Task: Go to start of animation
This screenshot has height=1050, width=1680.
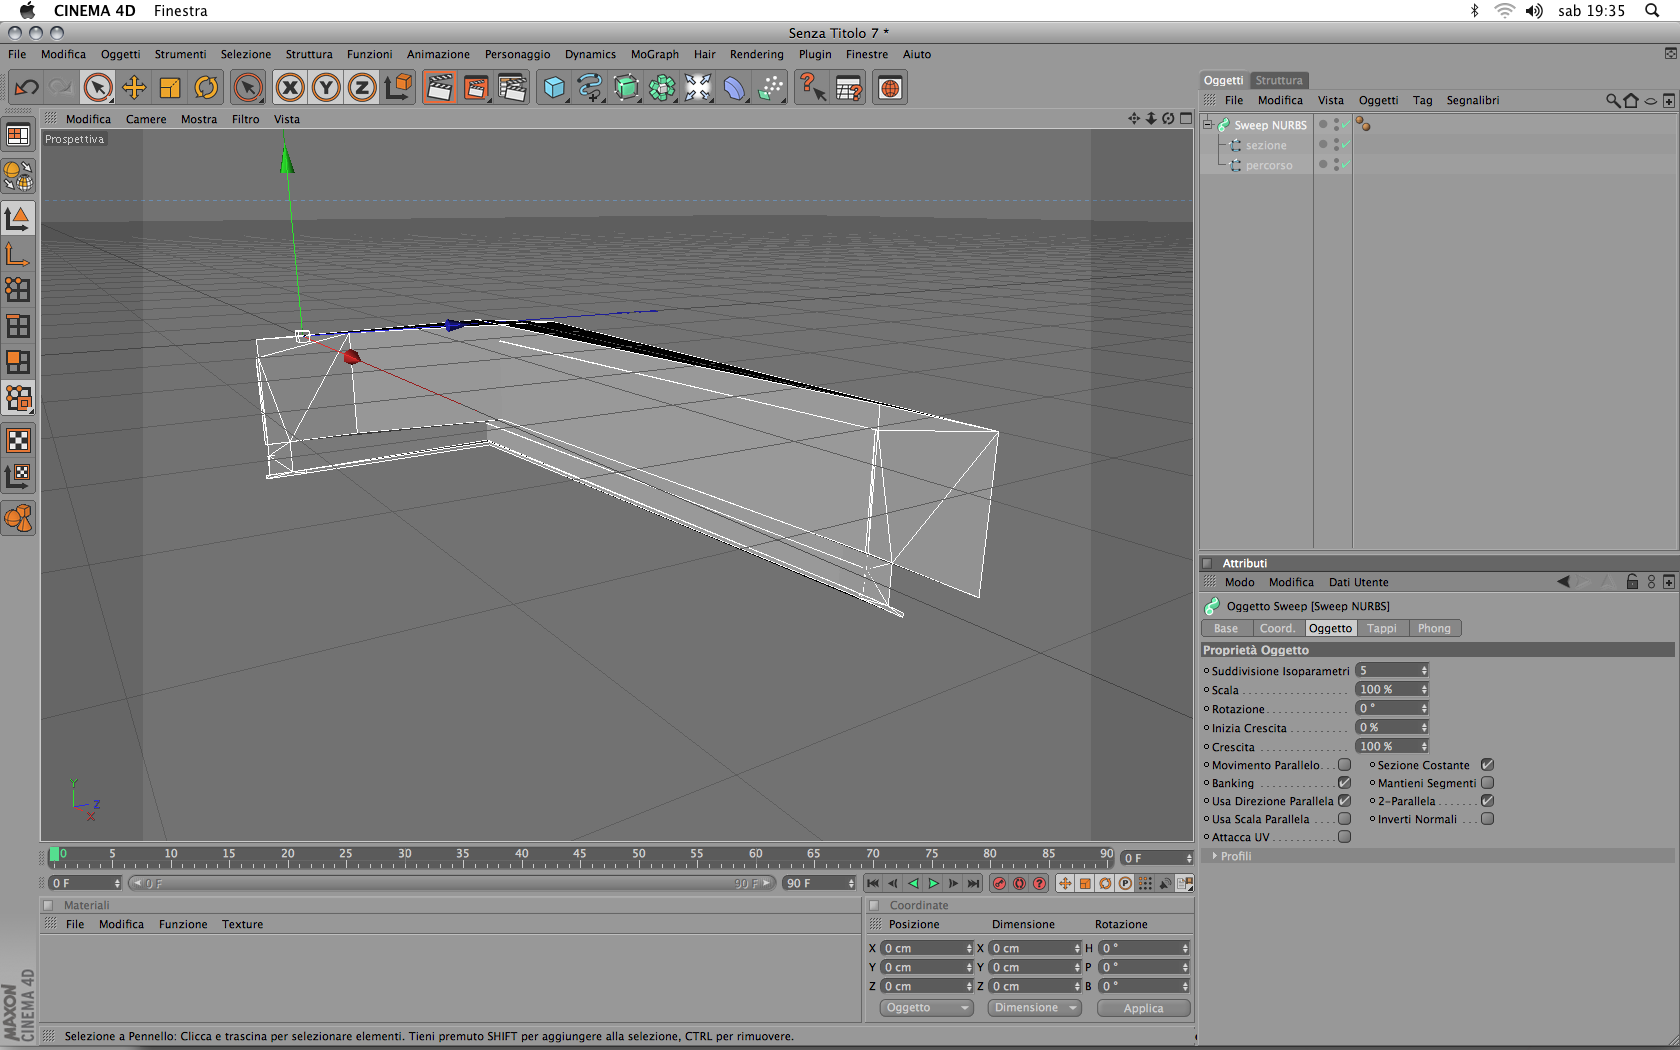Action: [x=873, y=883]
